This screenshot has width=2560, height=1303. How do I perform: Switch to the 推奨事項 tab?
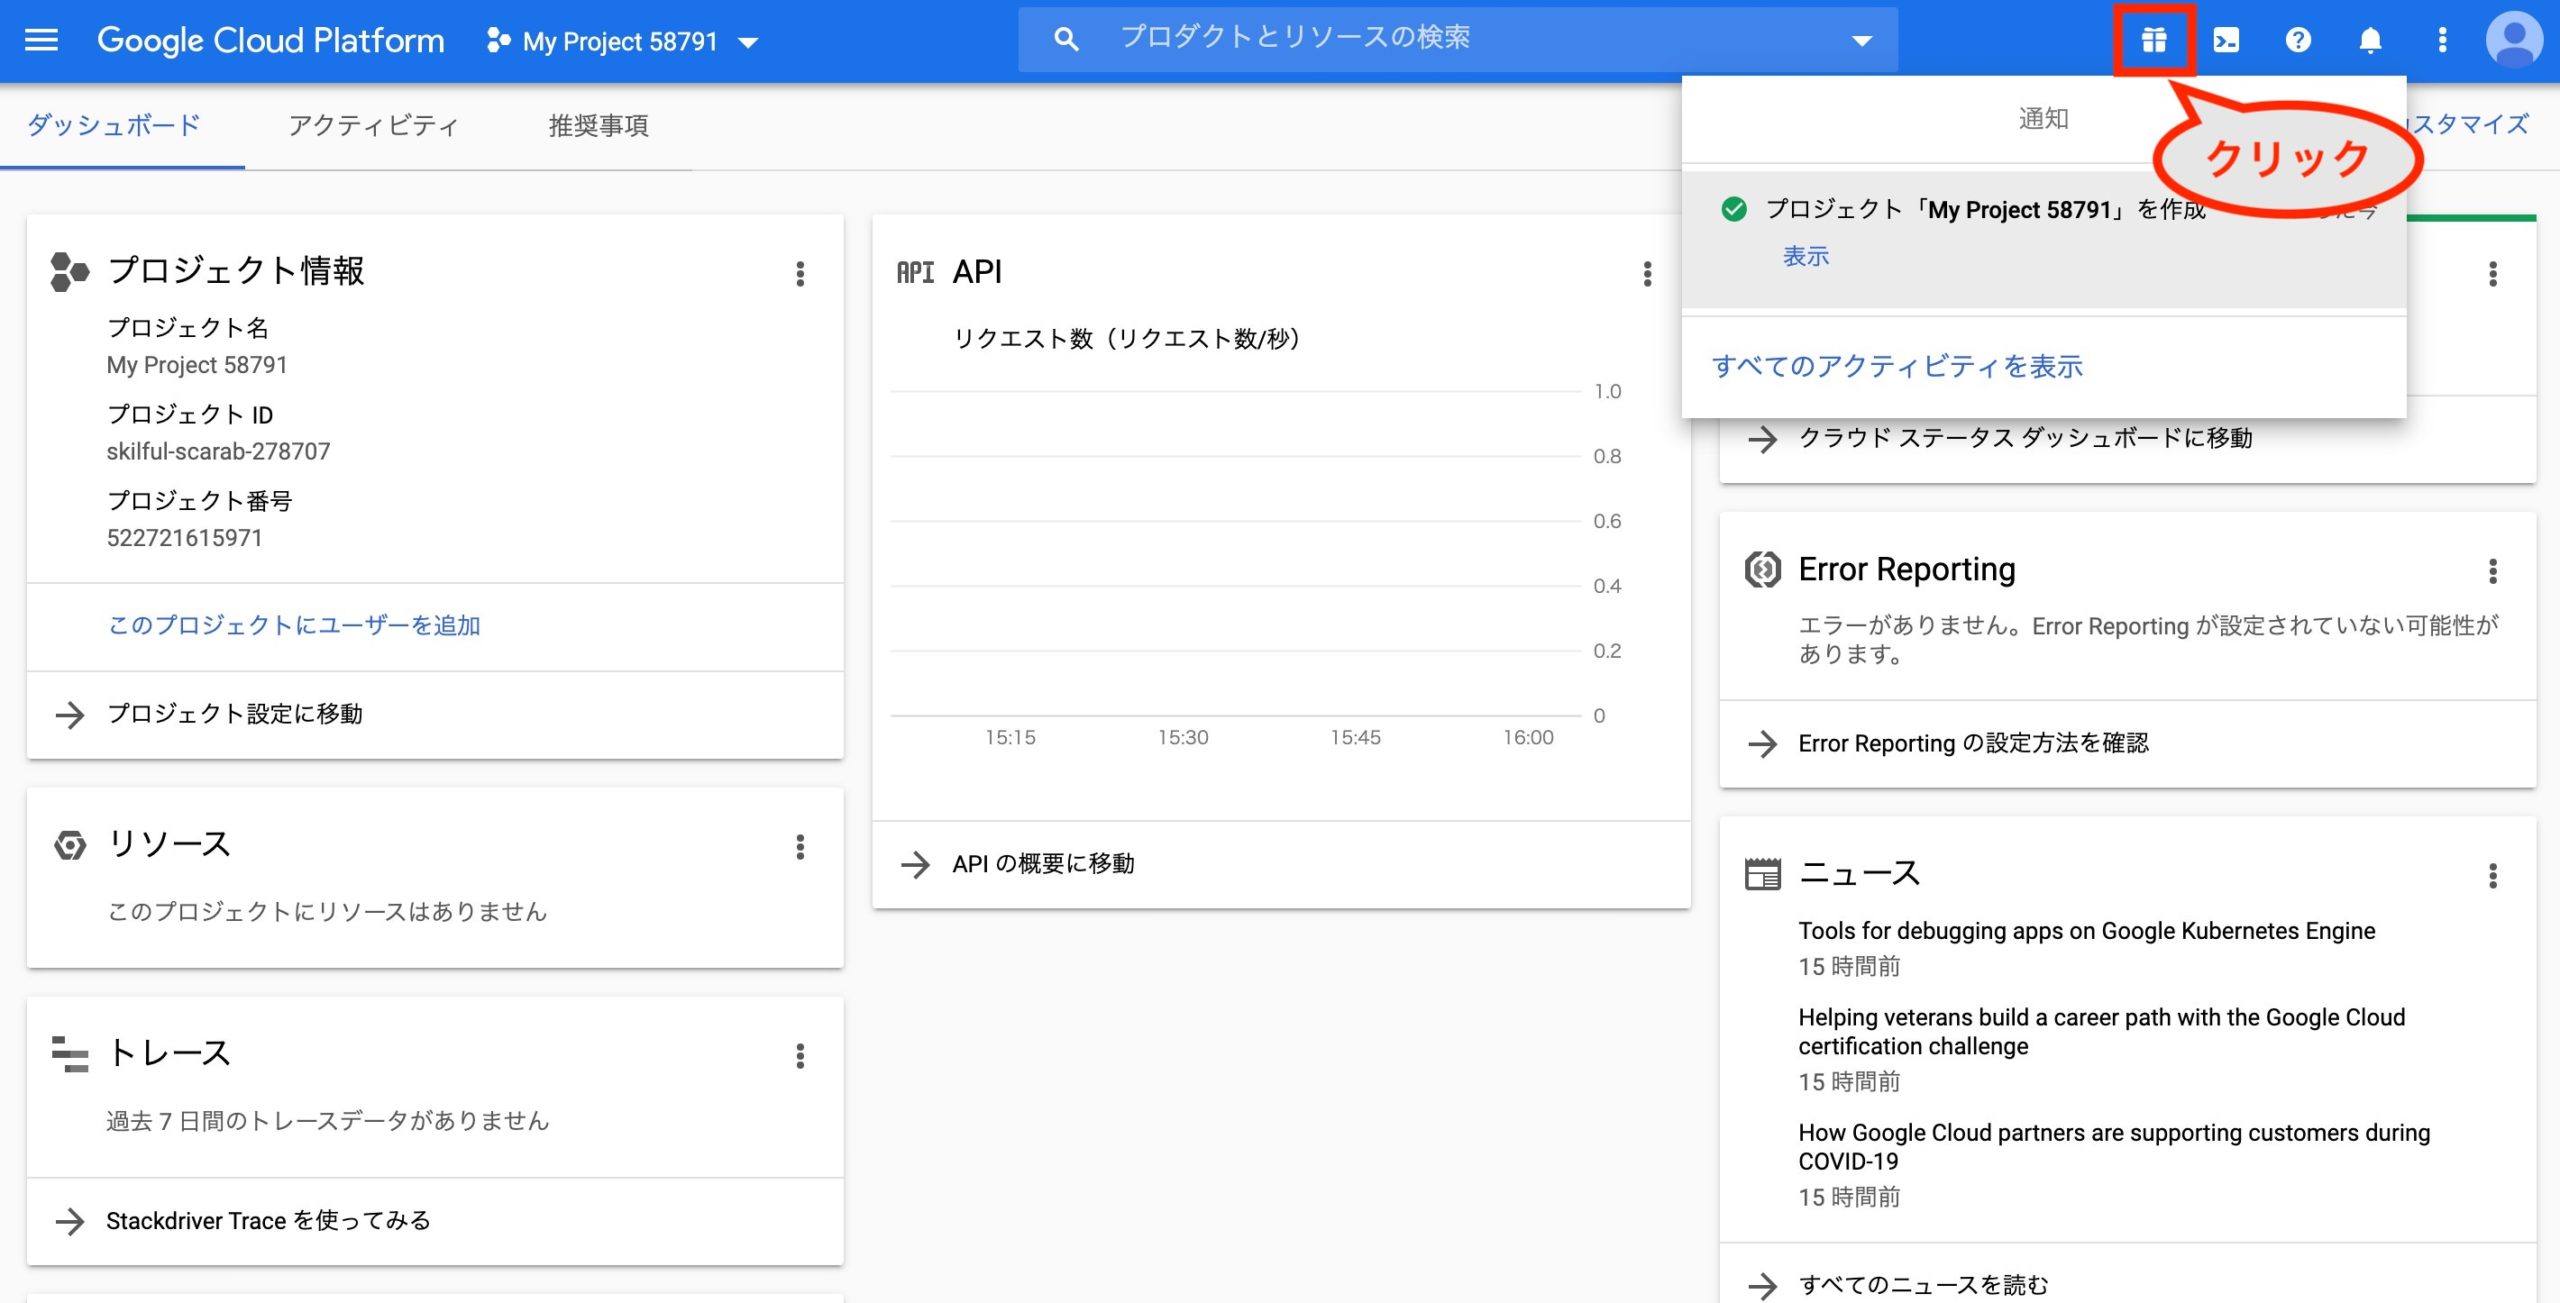point(598,125)
